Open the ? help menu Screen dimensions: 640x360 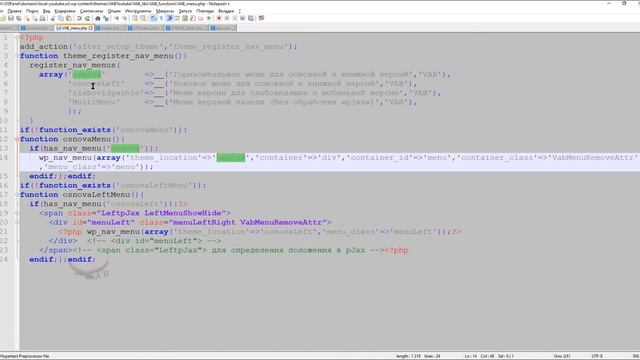[240, 11]
